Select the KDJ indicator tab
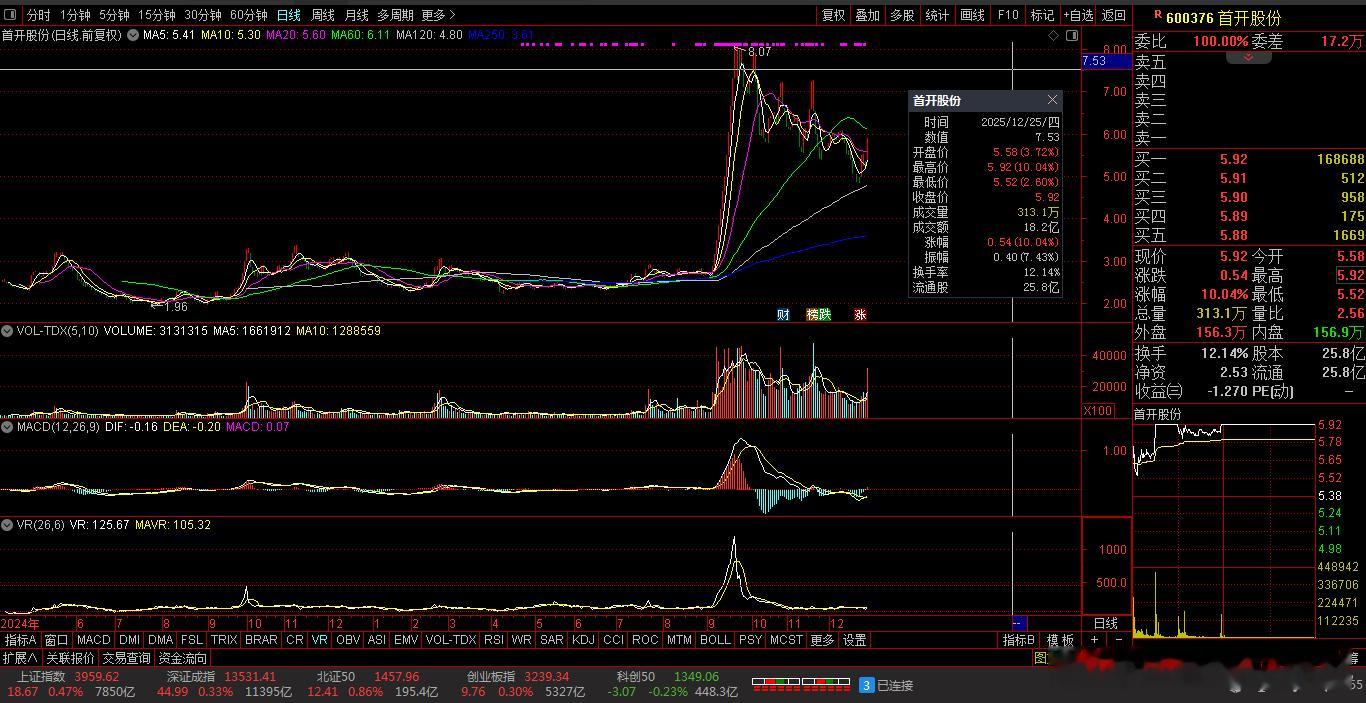The height and width of the screenshot is (703, 1366). click(x=583, y=640)
